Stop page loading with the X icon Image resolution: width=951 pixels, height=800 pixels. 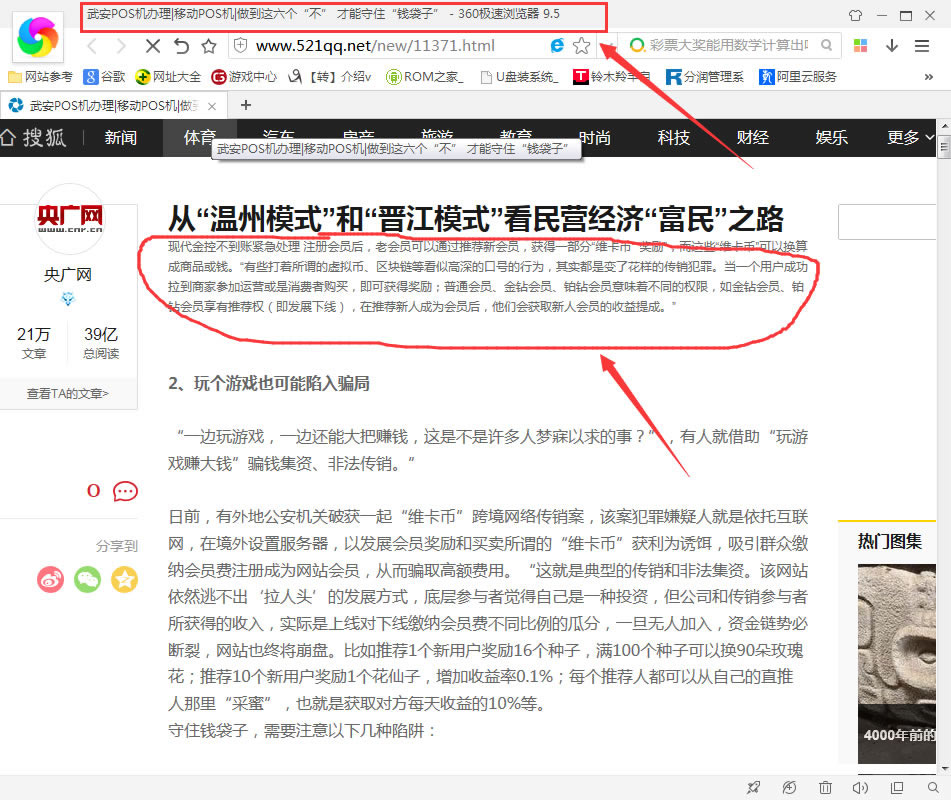coord(153,45)
